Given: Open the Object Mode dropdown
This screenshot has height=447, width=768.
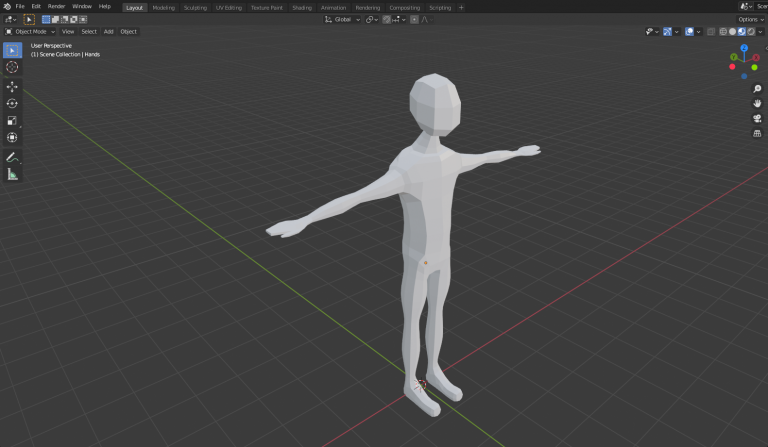Looking at the screenshot, I should point(30,31).
